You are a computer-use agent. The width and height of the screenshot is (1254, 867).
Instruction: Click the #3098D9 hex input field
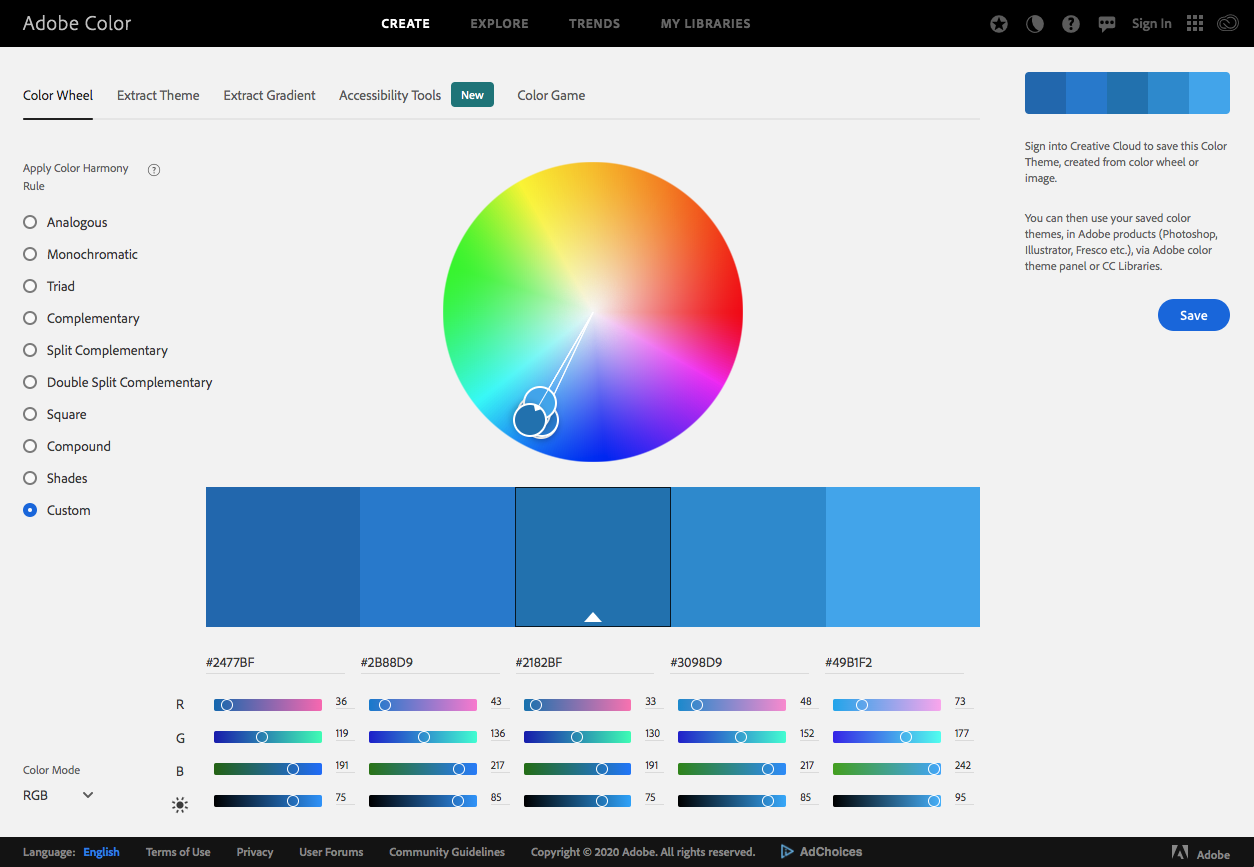pyautogui.click(x=740, y=663)
